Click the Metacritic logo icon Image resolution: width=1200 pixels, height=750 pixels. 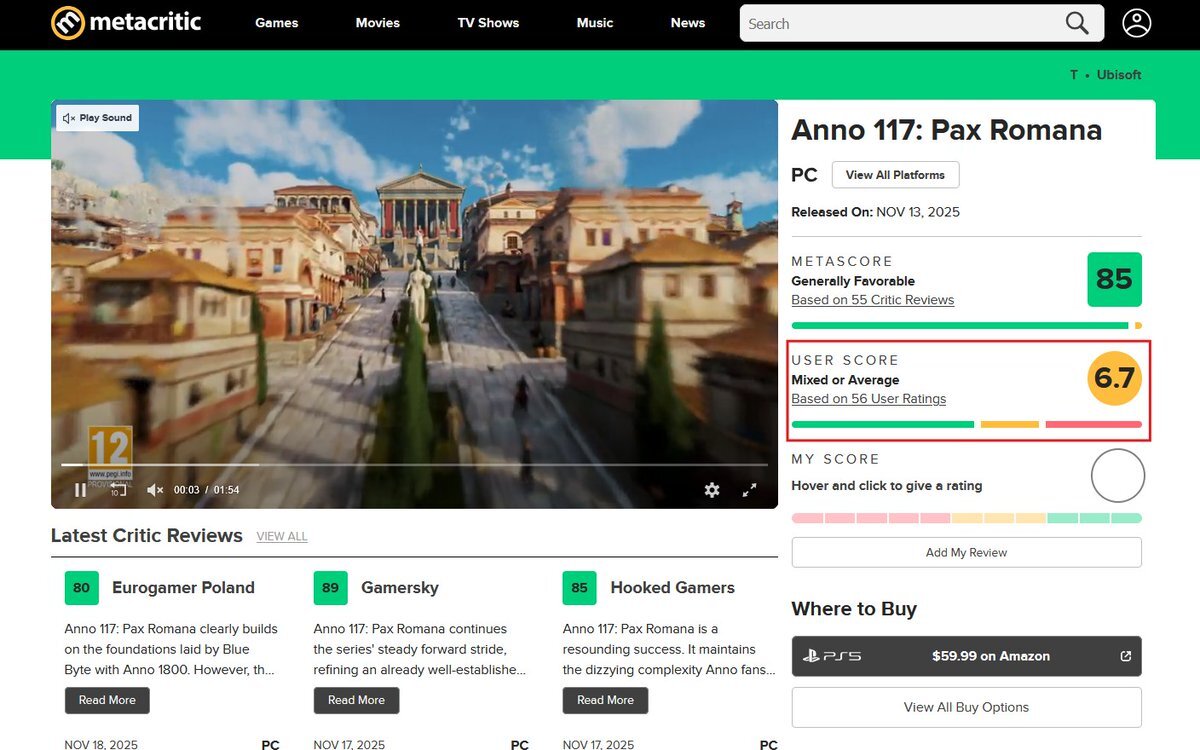click(68, 22)
